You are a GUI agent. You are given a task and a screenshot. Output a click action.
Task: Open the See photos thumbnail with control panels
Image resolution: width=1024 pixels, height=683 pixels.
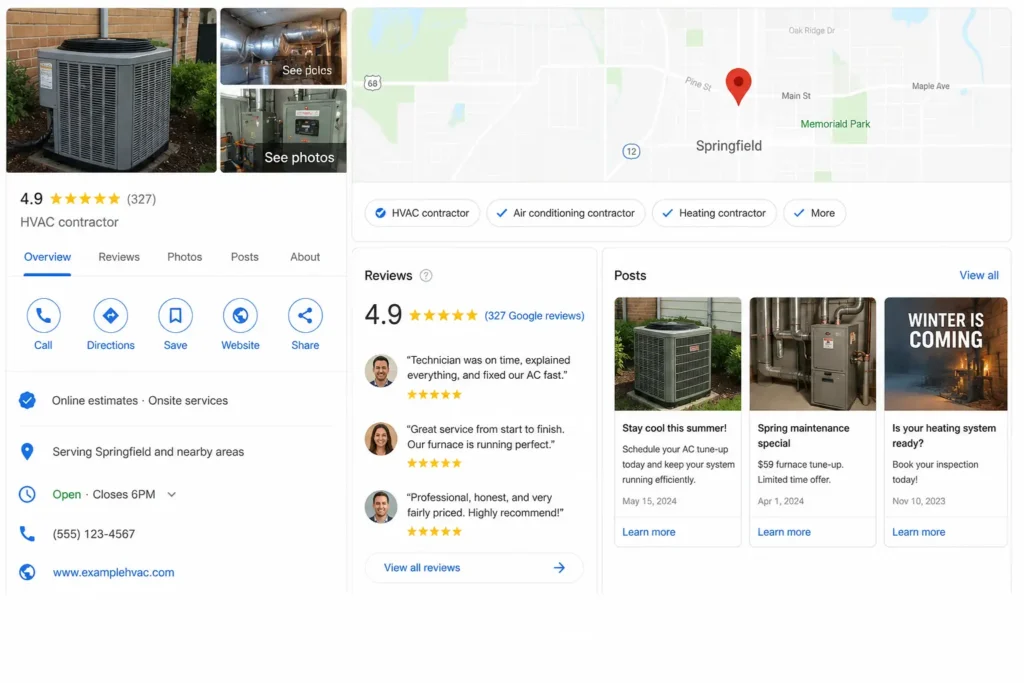pos(283,131)
